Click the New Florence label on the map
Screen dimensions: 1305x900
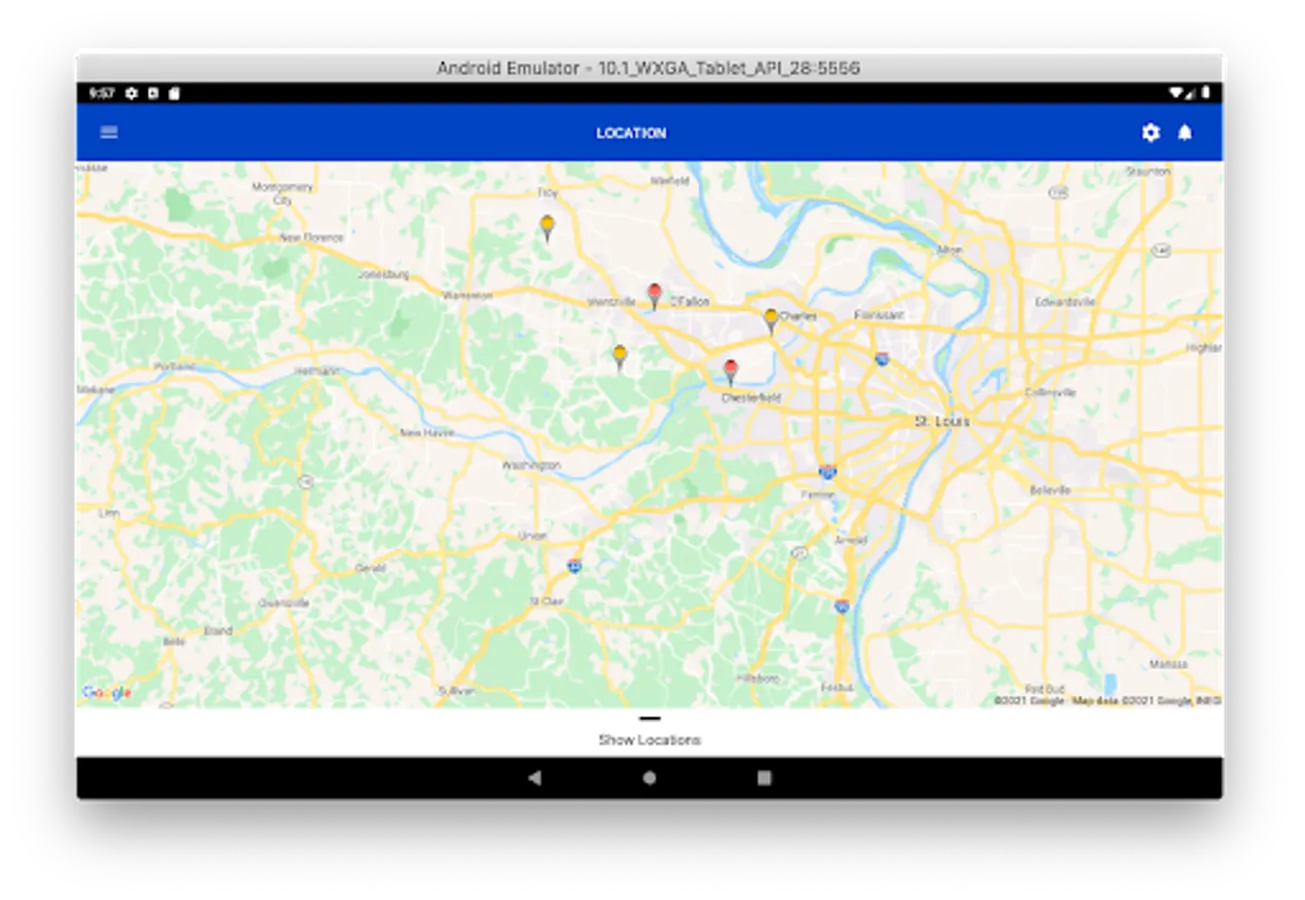click(312, 238)
